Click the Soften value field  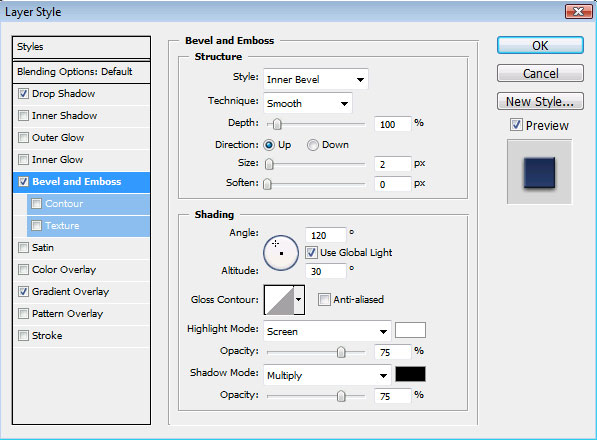click(393, 184)
